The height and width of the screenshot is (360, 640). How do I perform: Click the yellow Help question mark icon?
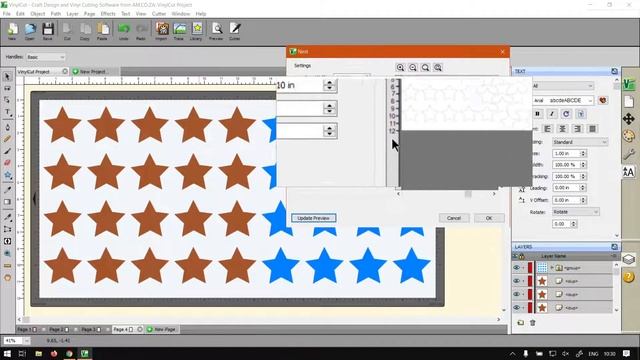click(x=629, y=277)
